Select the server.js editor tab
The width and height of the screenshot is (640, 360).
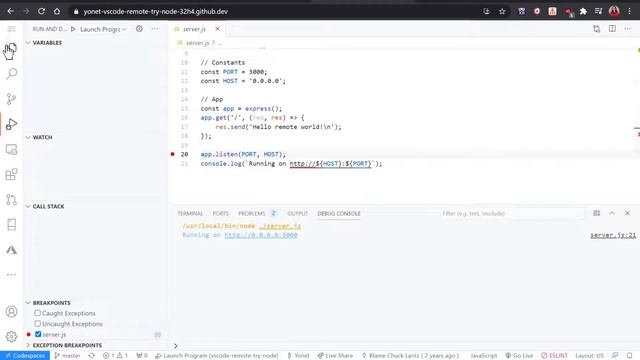[194, 29]
